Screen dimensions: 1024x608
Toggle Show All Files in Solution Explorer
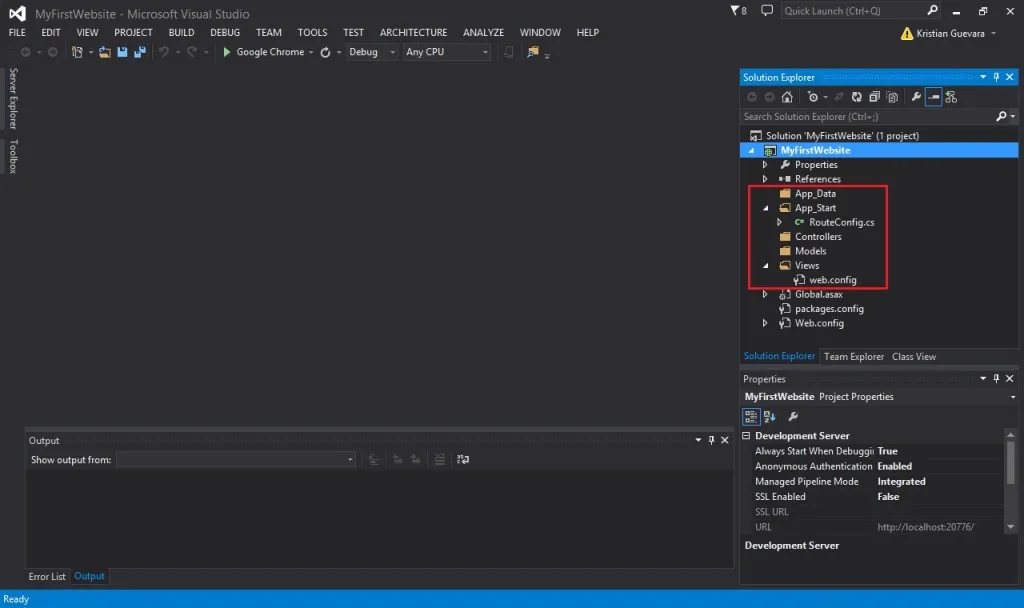coord(892,97)
